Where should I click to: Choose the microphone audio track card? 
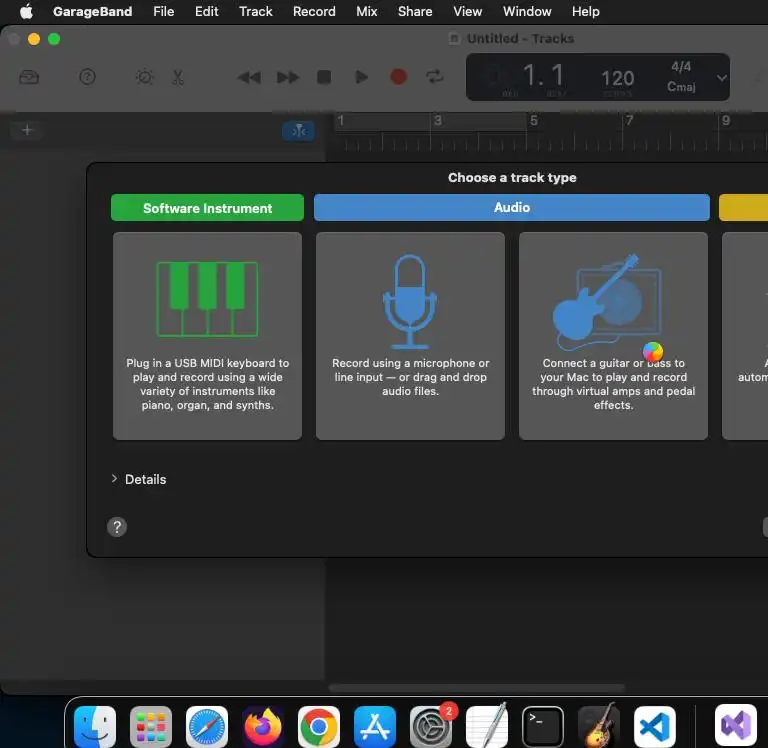410,336
